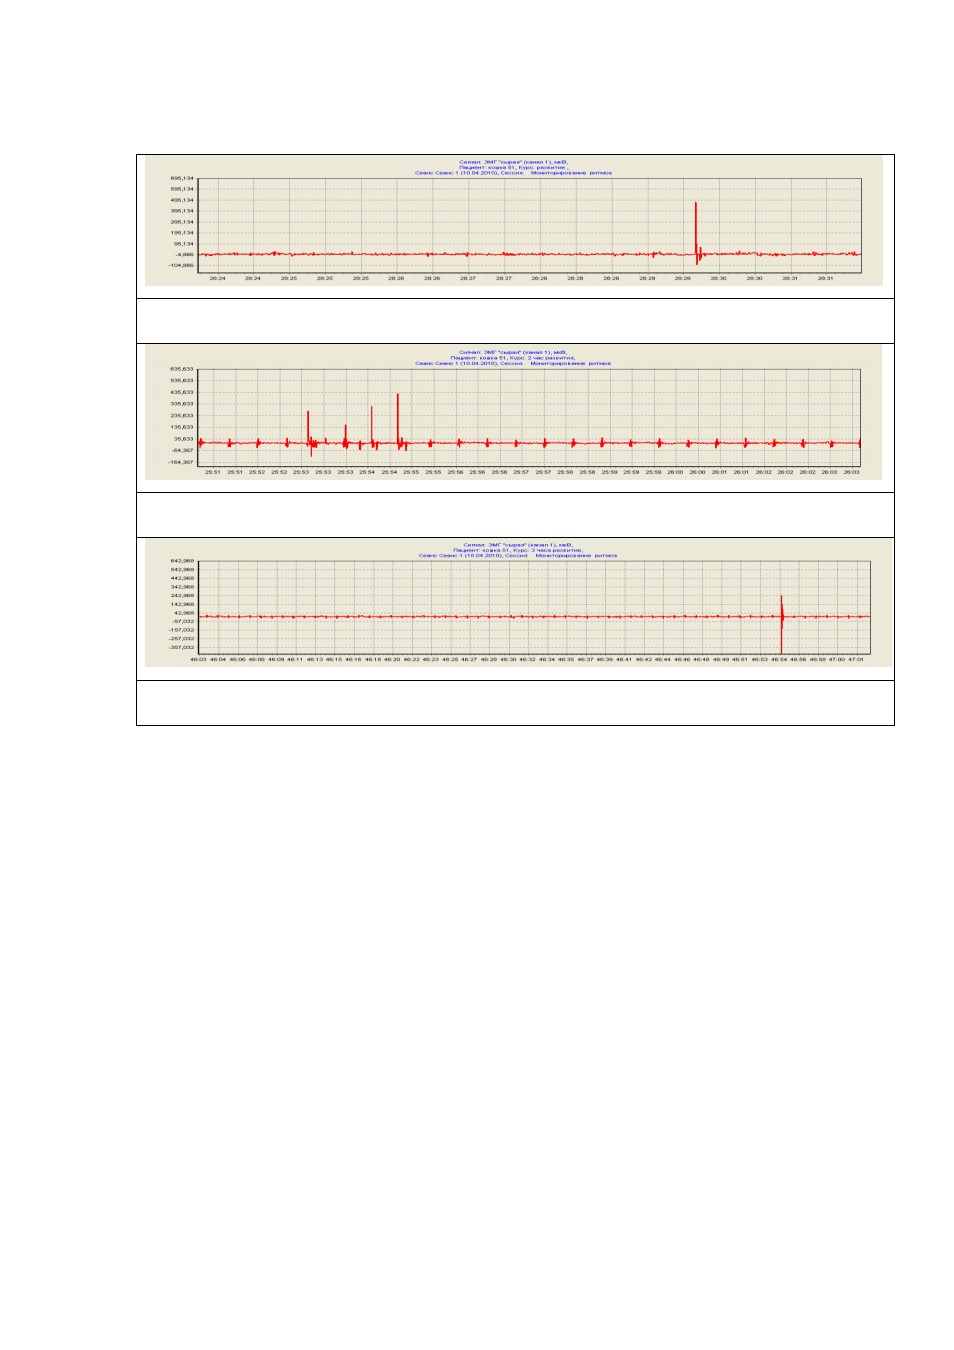Screen dimensions: 954x1350
Task: Select the third EMG chart starting at 46:03
Action: pos(518,603)
